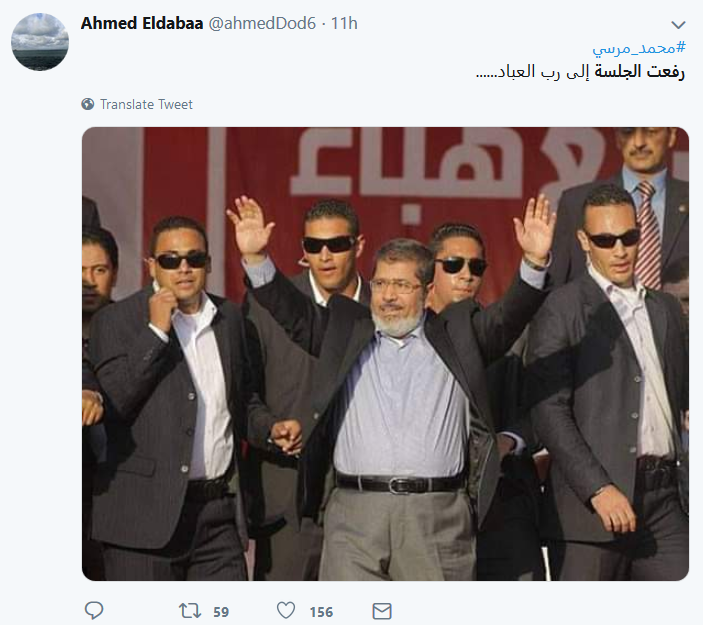Open the 11h tweet timestamp
Screen dimensions: 703x625
point(344,23)
